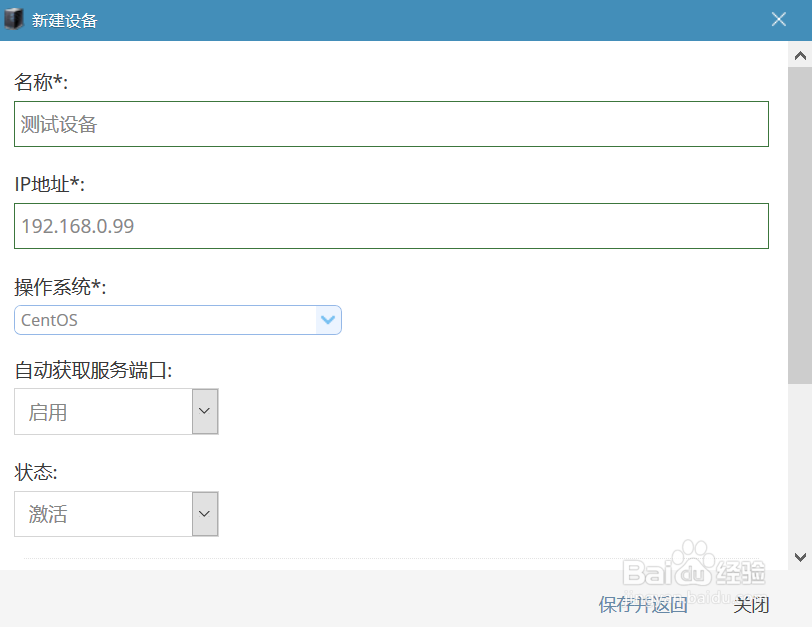Viewport: 812px width, 627px height.
Task: Click the 操作系统*: label
Action: [x=60, y=287]
